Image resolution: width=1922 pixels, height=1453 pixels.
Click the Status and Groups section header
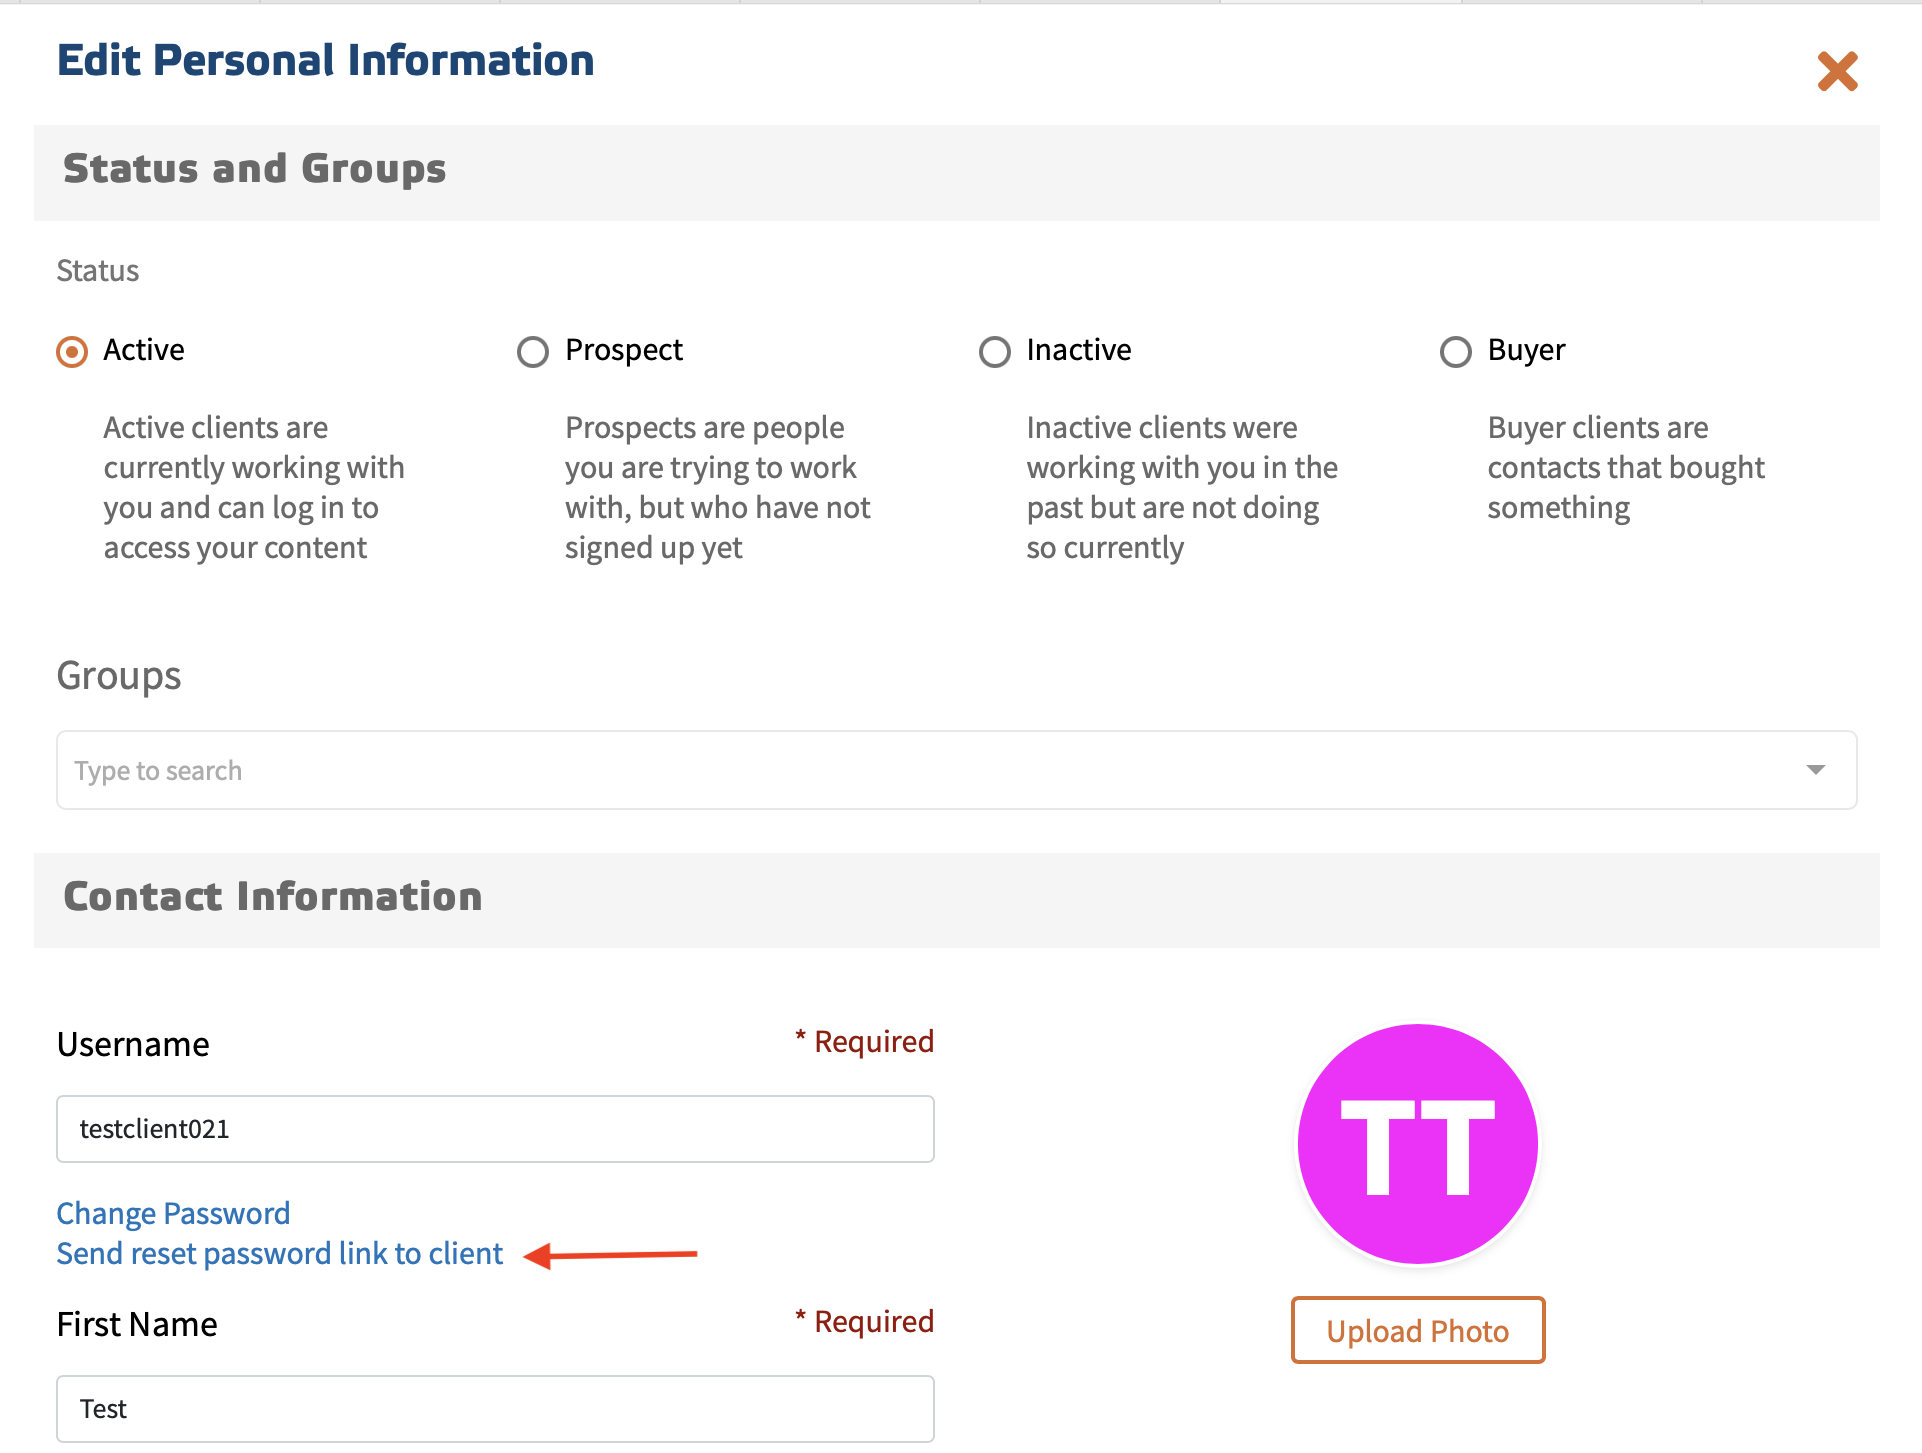coord(255,169)
